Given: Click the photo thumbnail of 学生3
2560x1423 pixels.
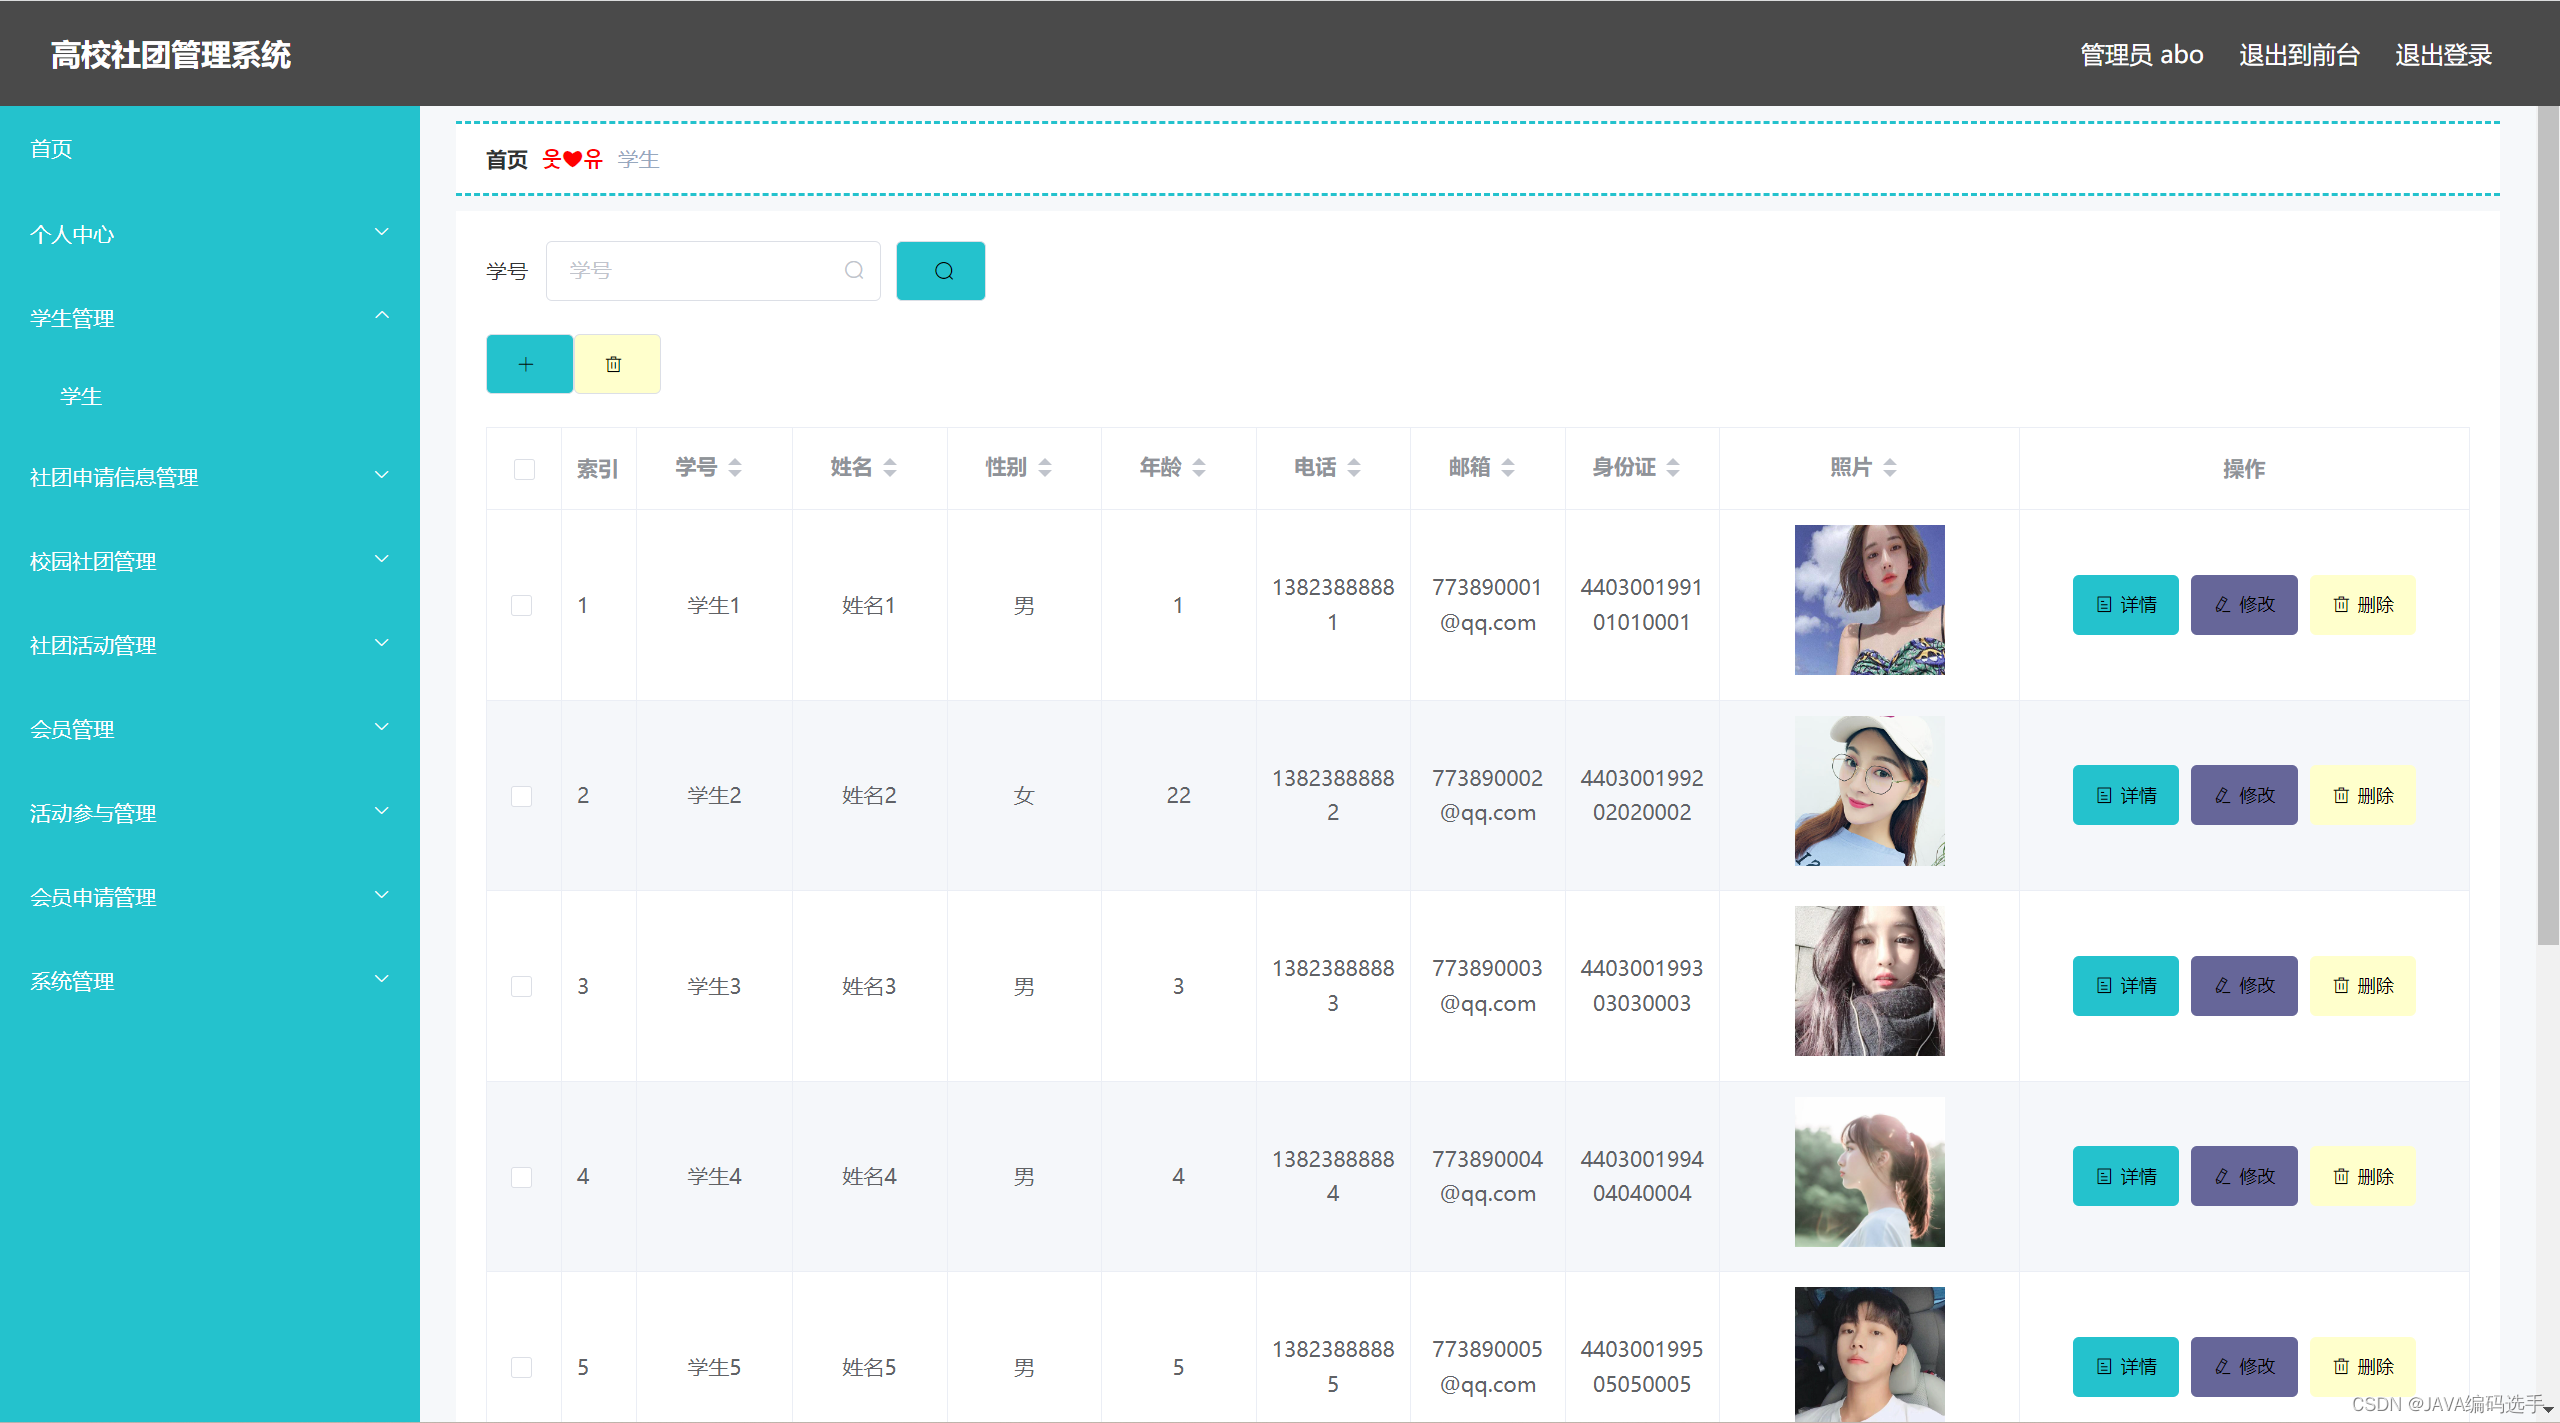Looking at the screenshot, I should click(x=1869, y=981).
